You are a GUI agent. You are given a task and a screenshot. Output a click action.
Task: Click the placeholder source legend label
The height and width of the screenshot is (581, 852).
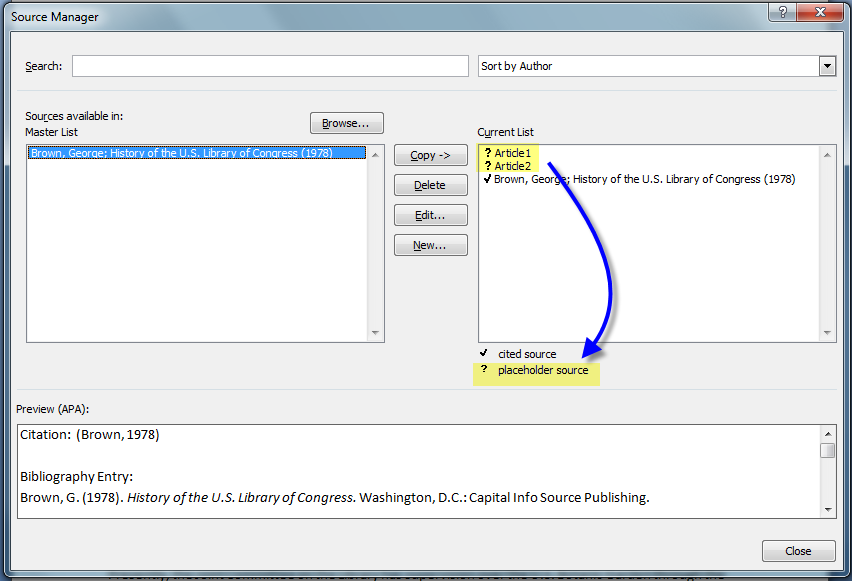coord(543,370)
